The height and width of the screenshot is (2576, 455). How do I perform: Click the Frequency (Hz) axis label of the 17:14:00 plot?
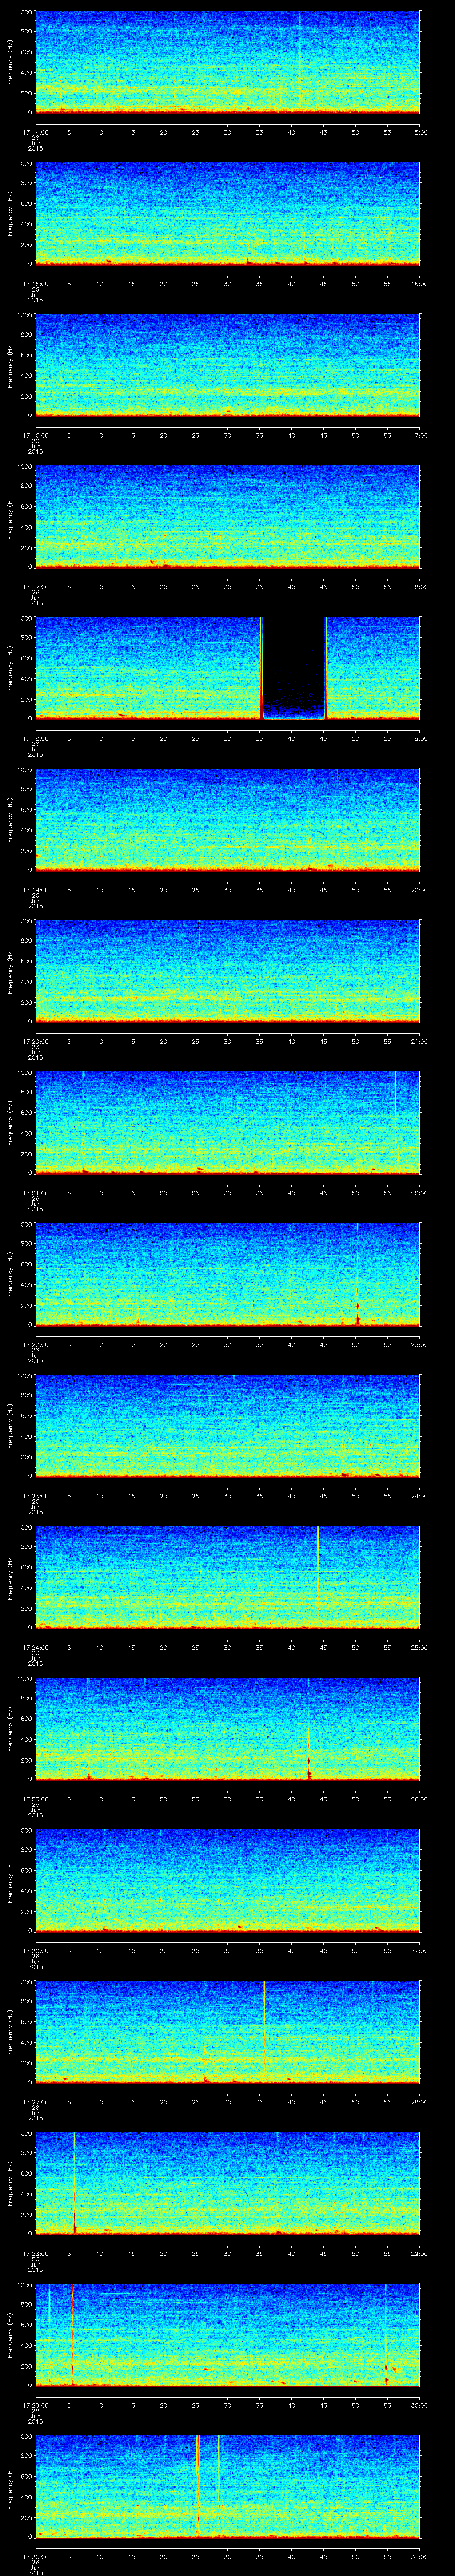10,62
